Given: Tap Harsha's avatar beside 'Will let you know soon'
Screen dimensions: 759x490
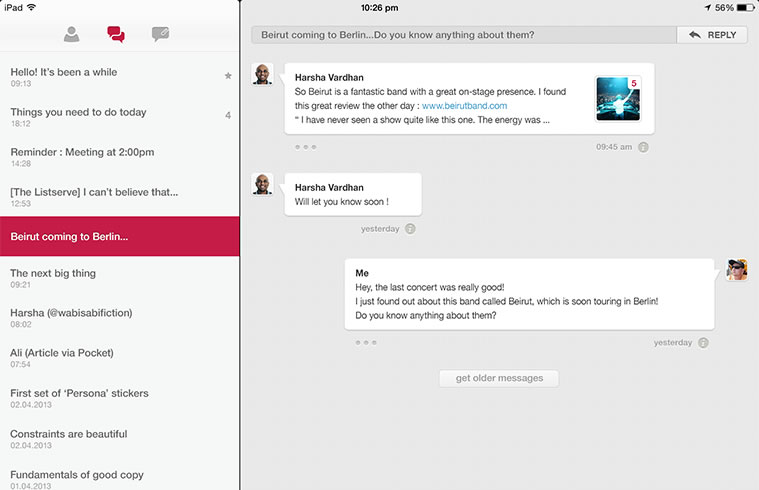Looking at the screenshot, I should [x=262, y=184].
